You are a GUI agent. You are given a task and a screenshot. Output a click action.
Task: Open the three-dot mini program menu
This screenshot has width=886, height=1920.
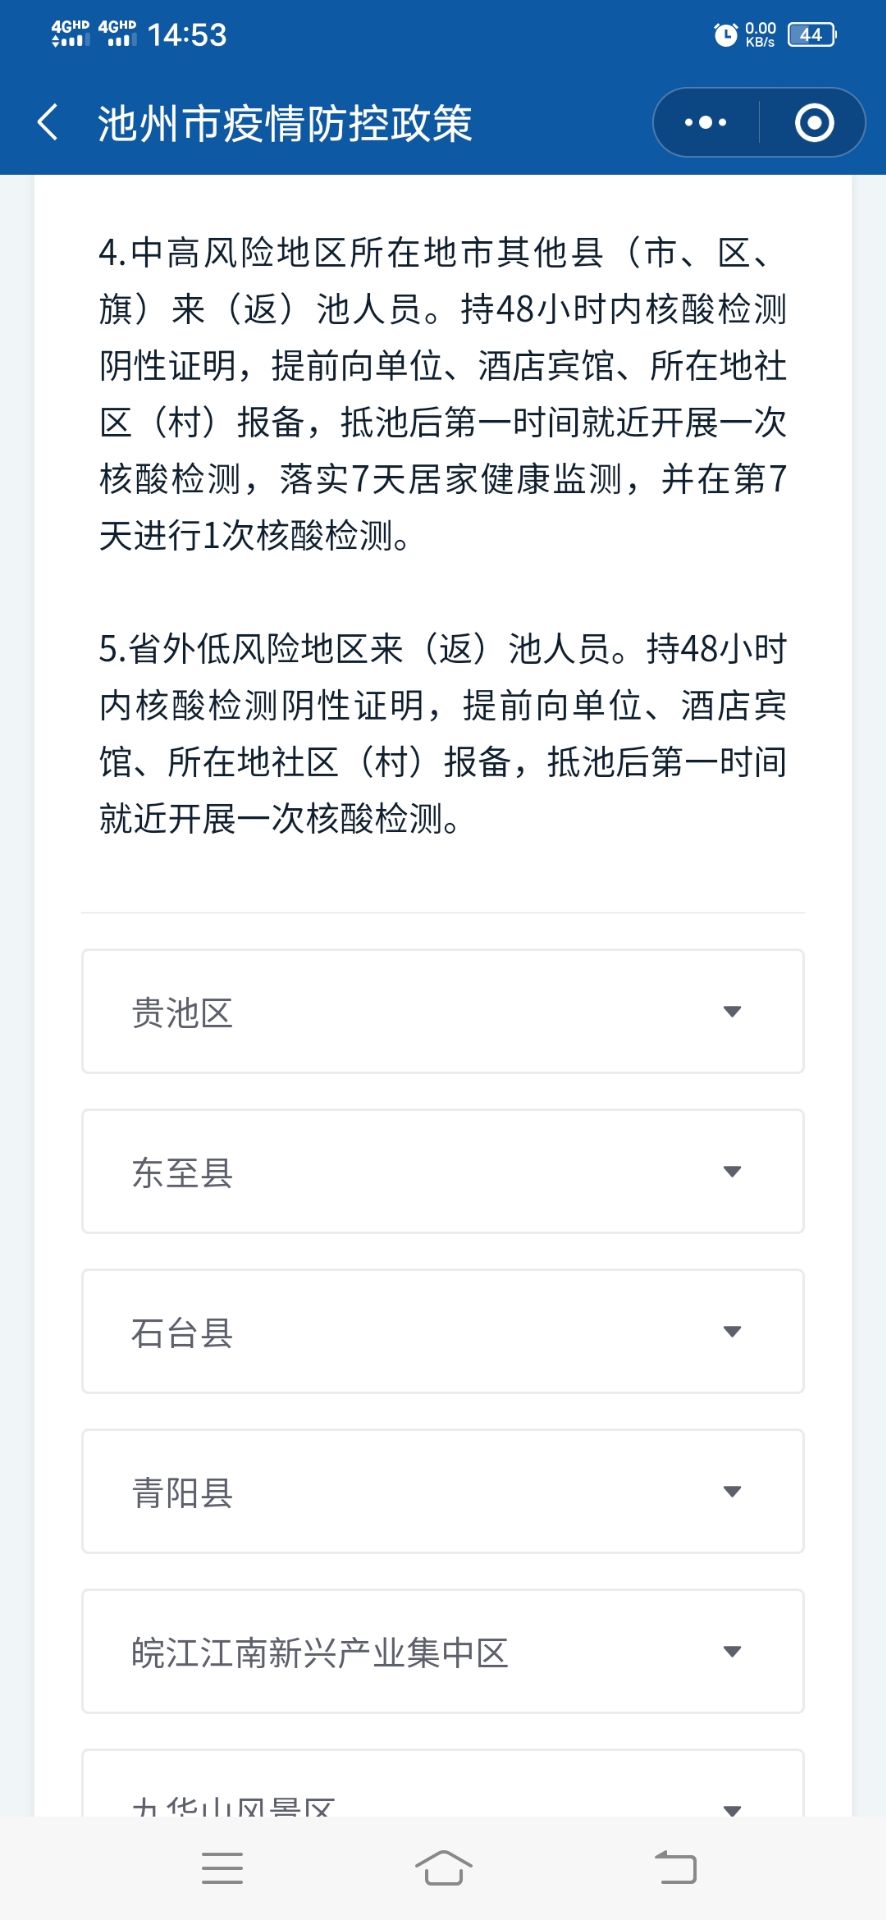coord(706,123)
